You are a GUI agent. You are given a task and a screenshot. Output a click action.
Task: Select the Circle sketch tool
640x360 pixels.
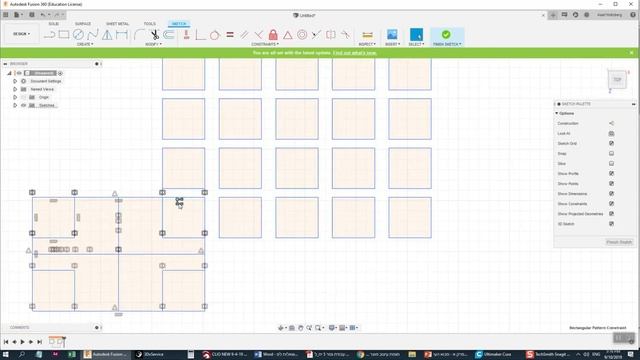[78, 35]
